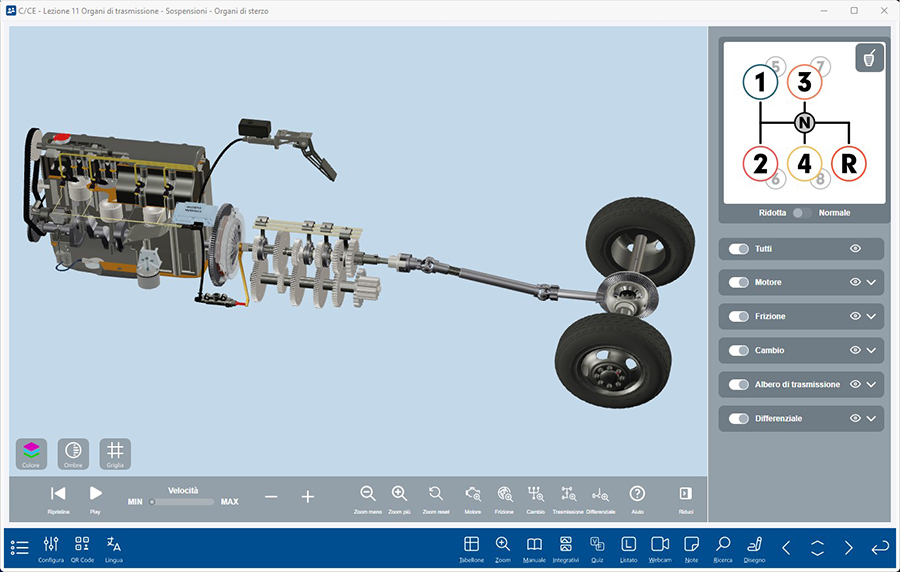
Task: Click the Velocità speed slider handle
Action: (x=152, y=502)
